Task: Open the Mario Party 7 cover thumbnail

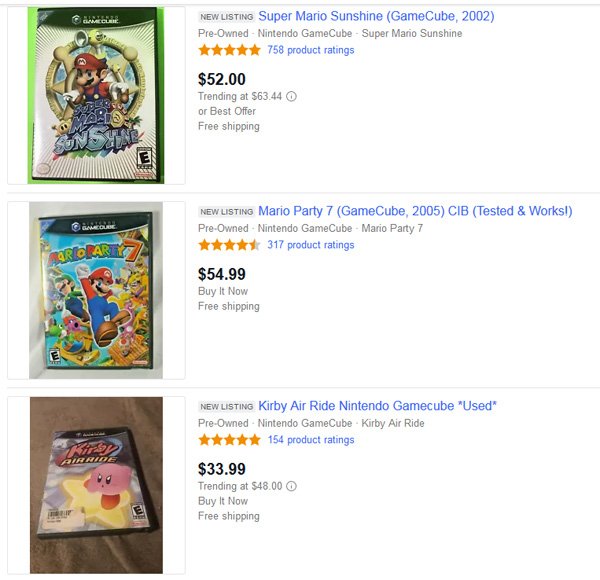Action: click(x=96, y=290)
